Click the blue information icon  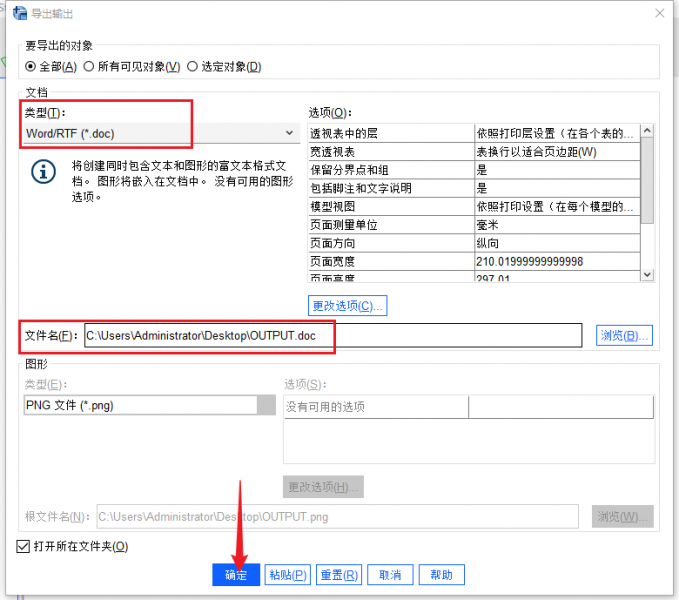pos(43,172)
